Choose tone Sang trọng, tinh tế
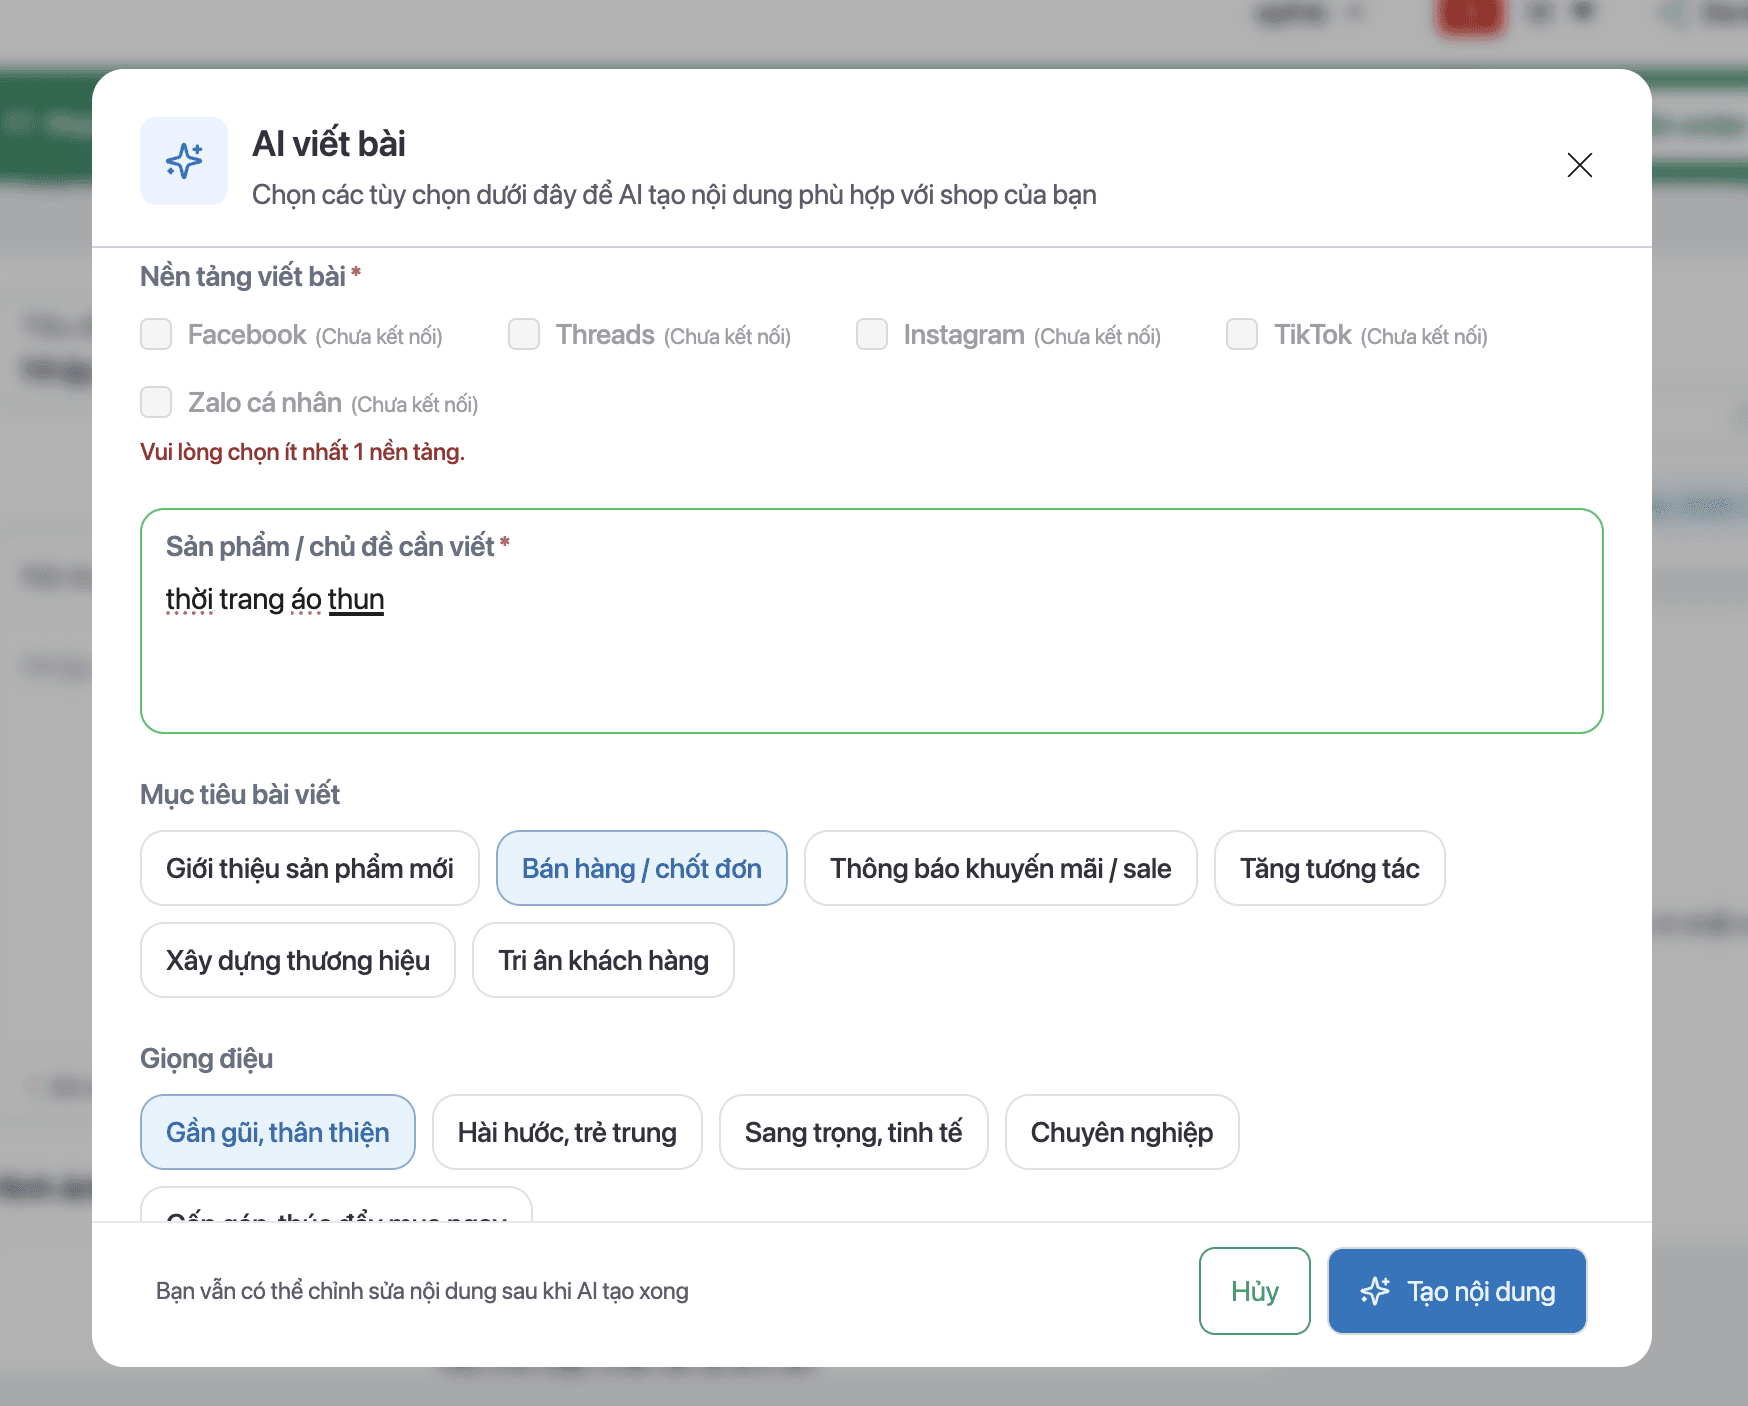 854,1132
